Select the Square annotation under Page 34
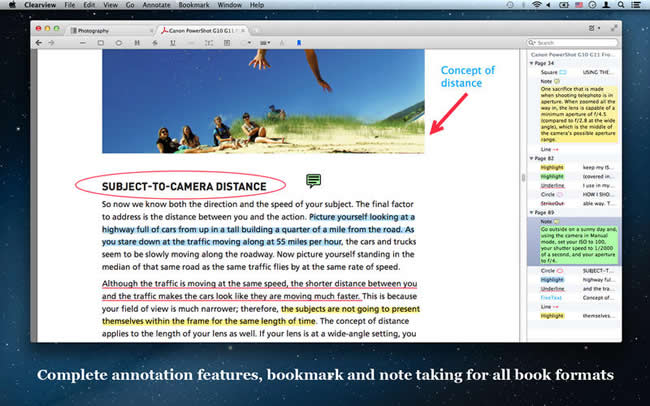 click(574, 72)
